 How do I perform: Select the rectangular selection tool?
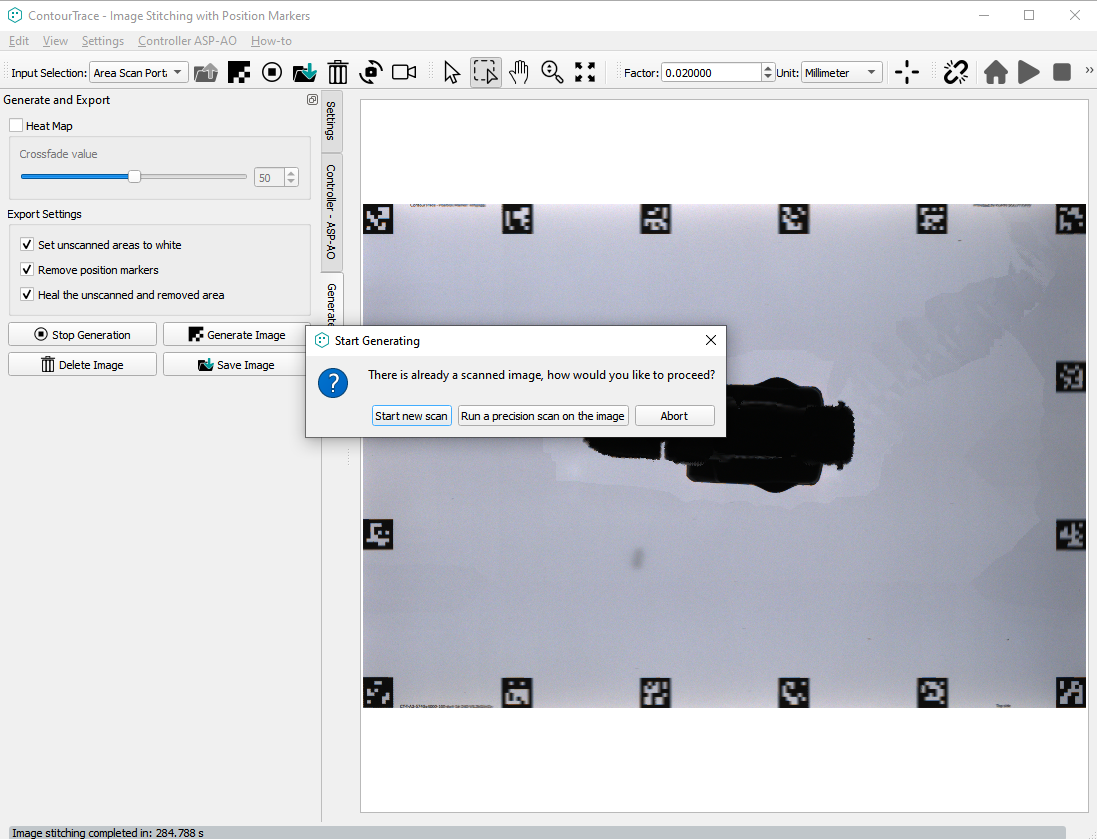(x=485, y=72)
